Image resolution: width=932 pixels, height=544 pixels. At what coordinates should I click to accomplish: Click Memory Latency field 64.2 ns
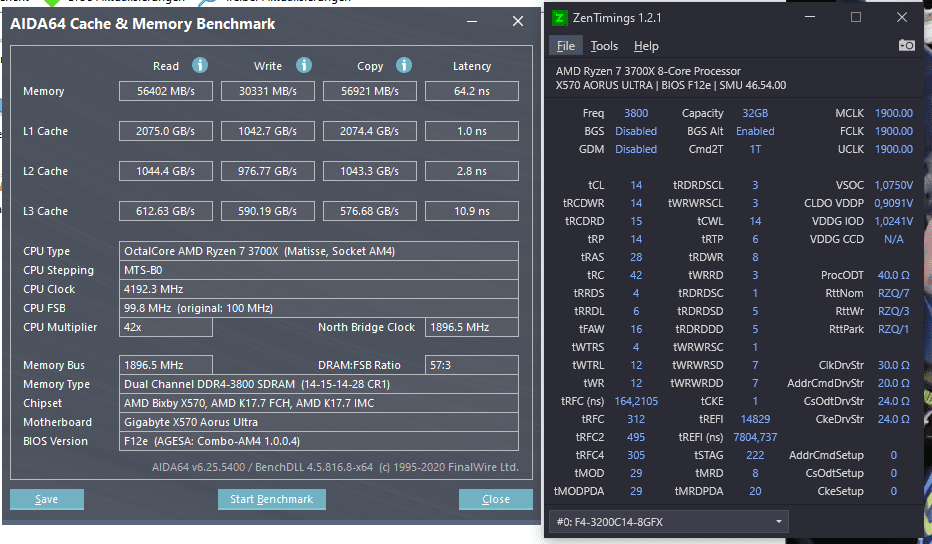pos(472,91)
